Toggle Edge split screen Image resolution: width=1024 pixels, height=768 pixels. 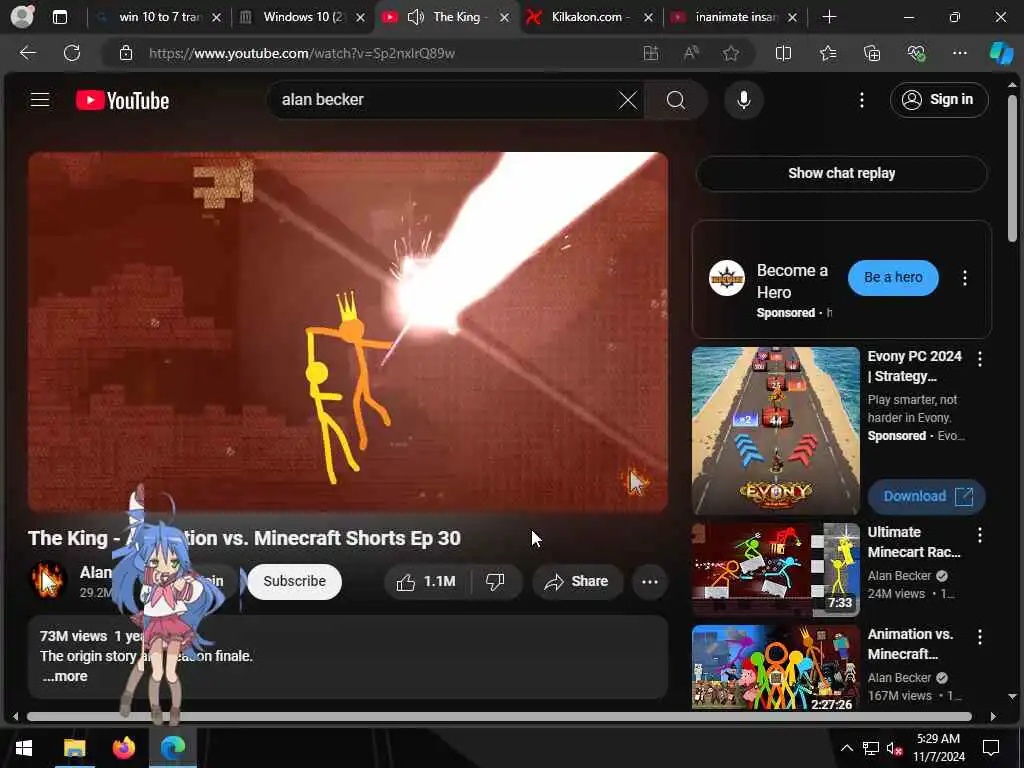[783, 54]
